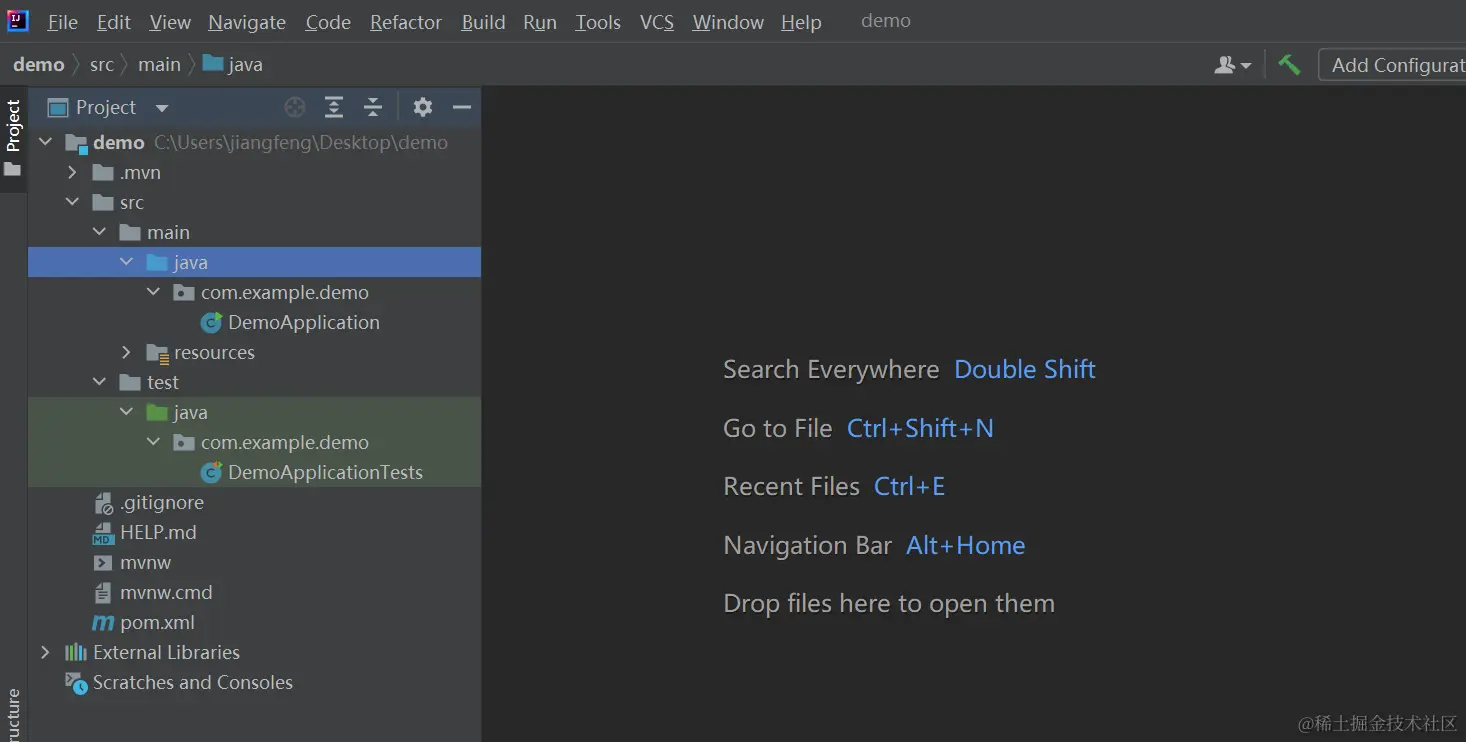Viewport: 1466px width, 742px height.
Task: Collapse all with the Collapse All icon
Action: tap(373, 107)
